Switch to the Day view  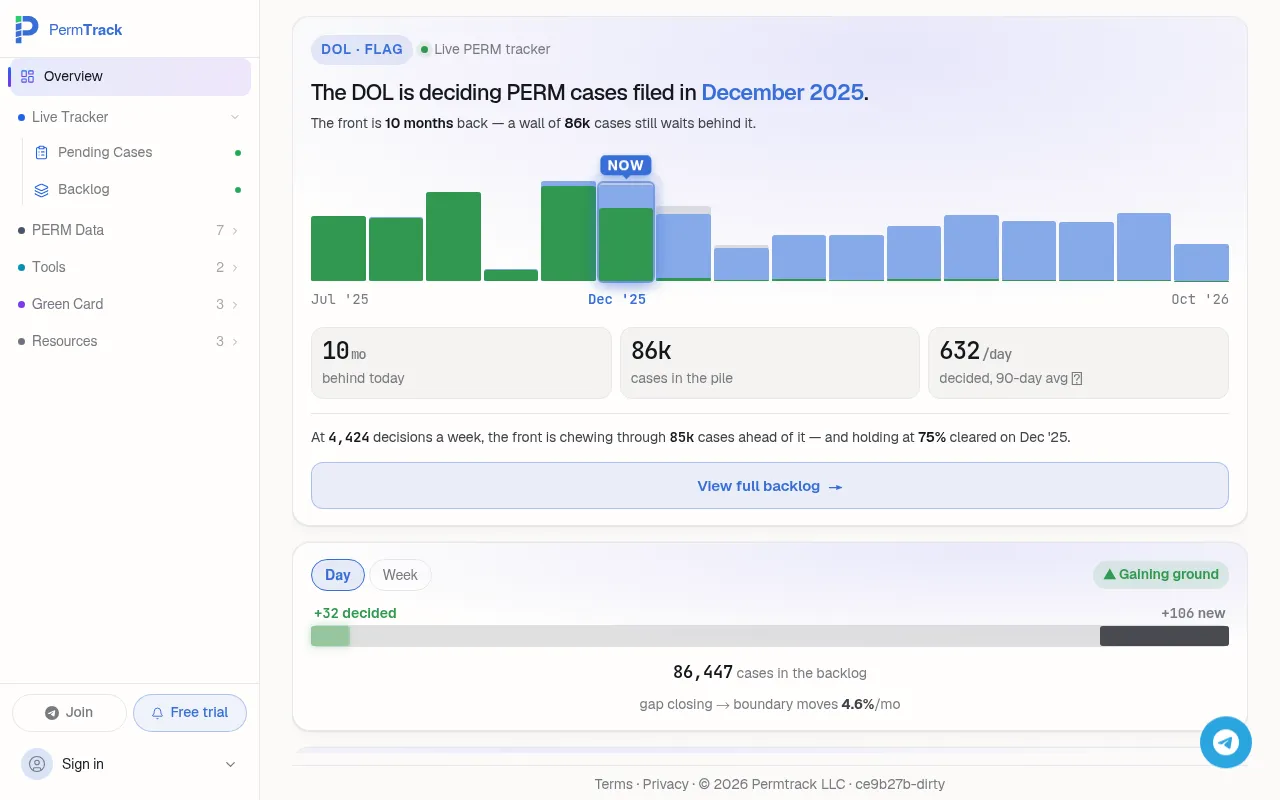[338, 575]
